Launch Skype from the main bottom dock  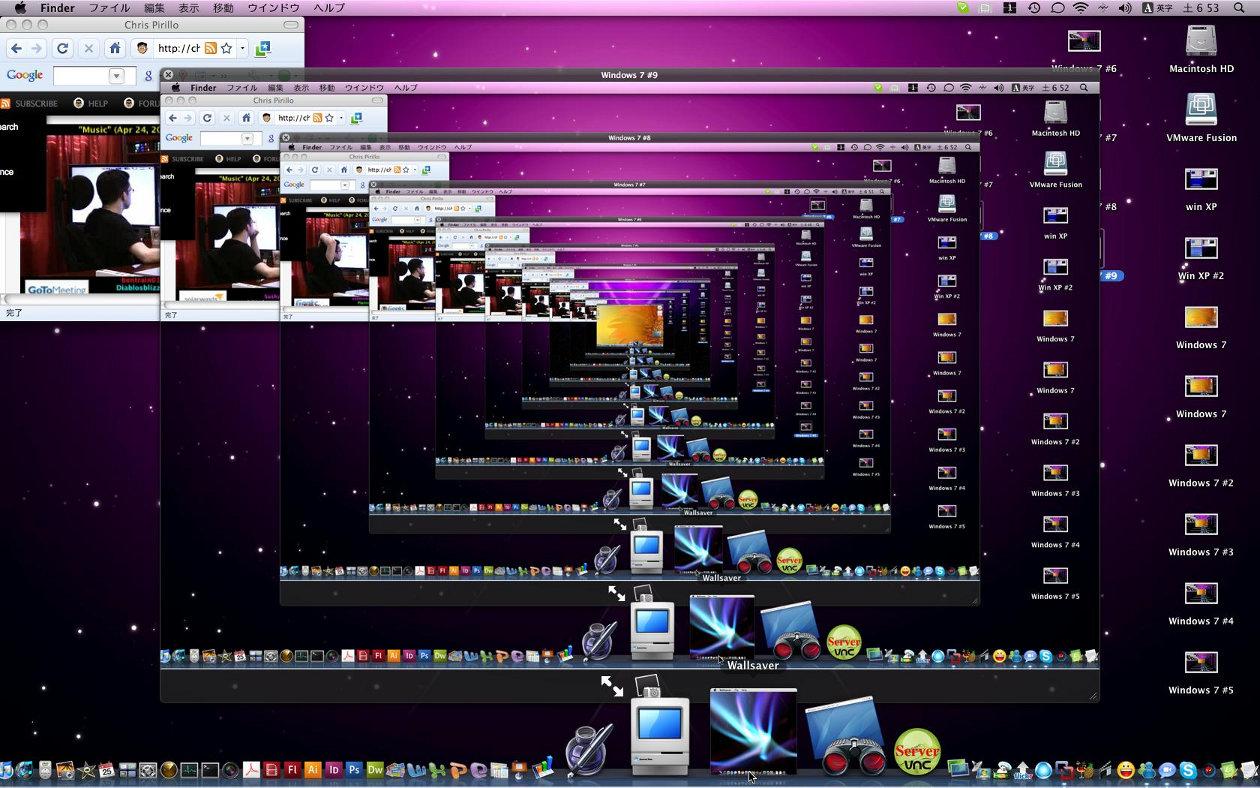click(1188, 770)
